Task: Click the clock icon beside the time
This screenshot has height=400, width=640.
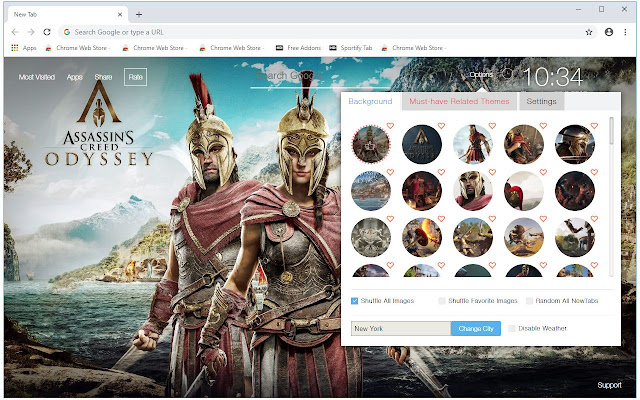Action: 507,74
